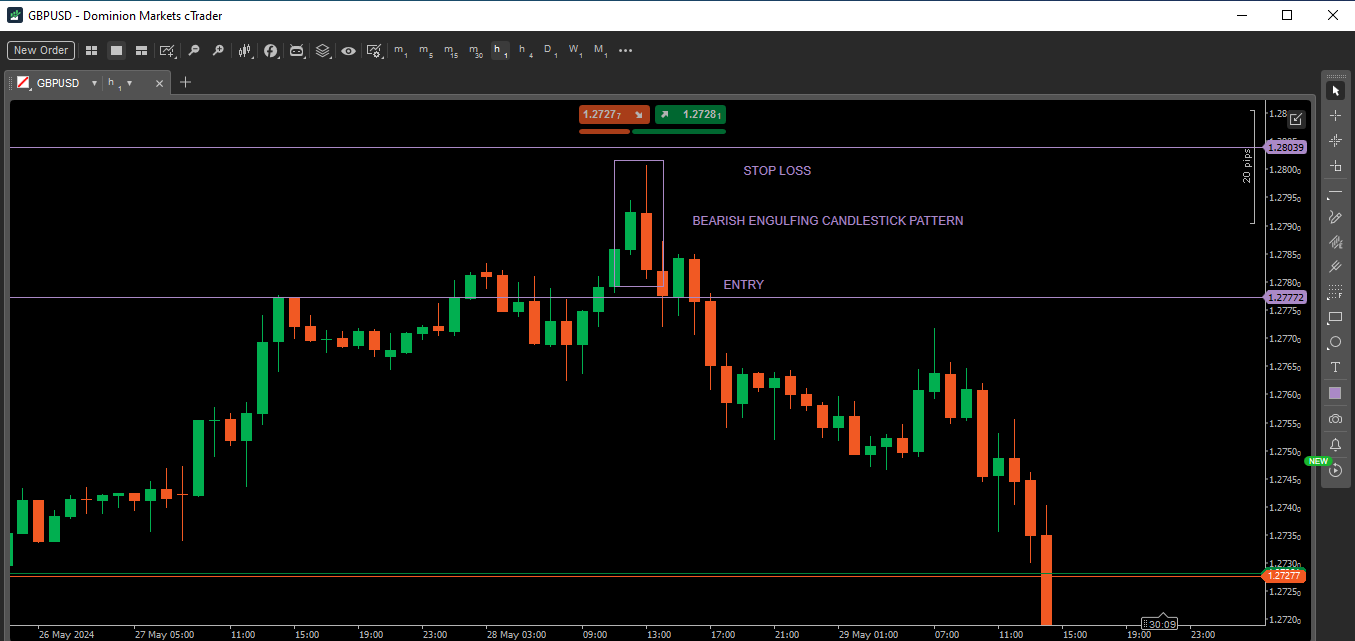Toggle chart viewing options with the eye icon
The image size is (1355, 641).
(348, 50)
